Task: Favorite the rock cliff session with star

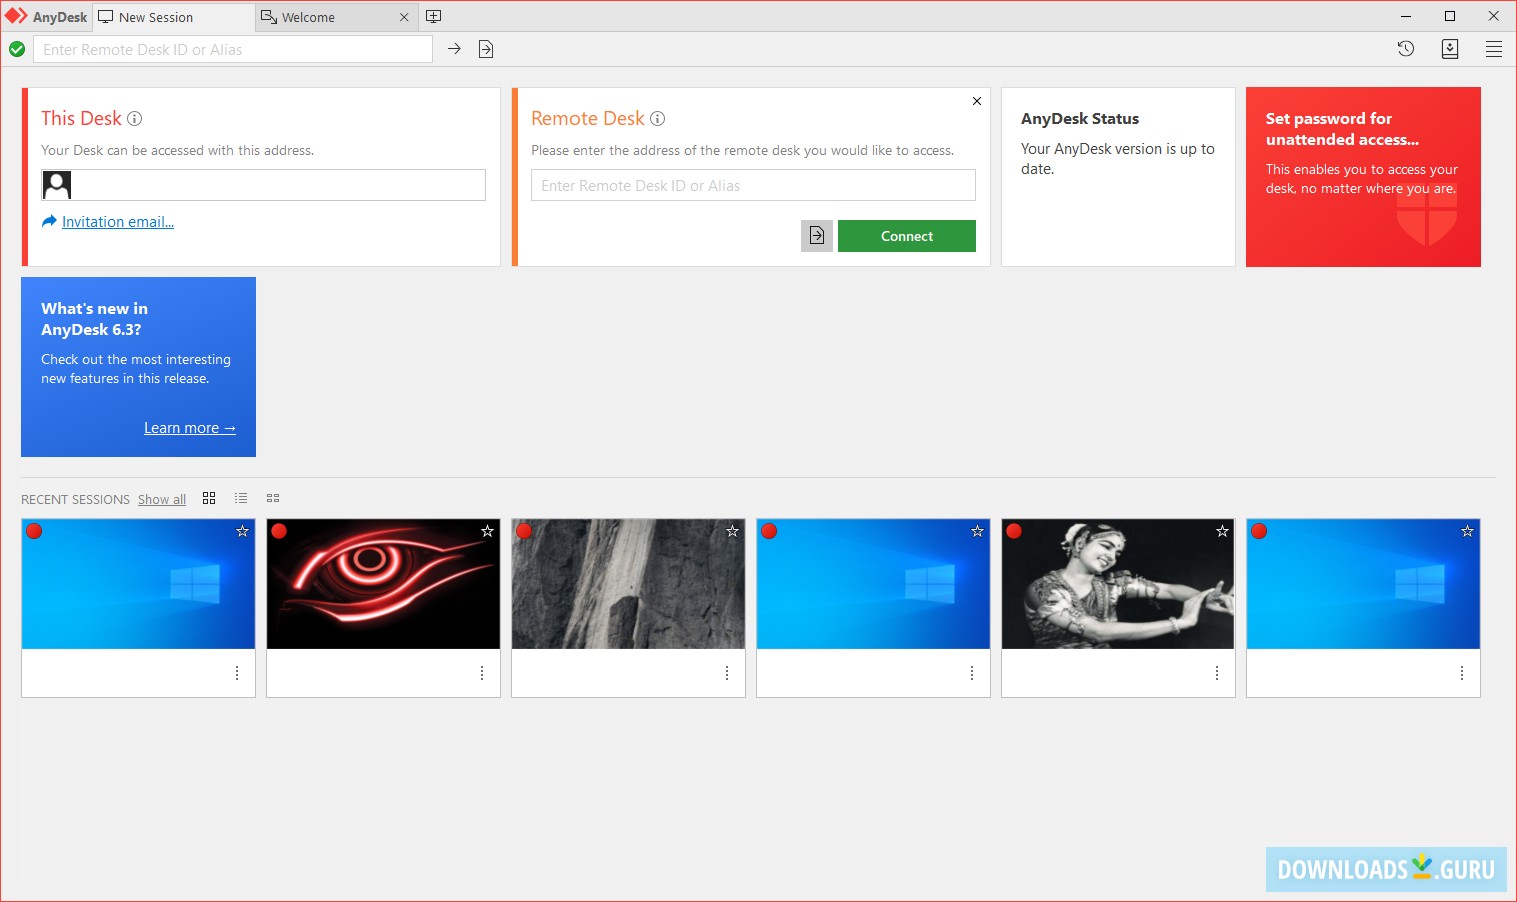Action: click(732, 531)
